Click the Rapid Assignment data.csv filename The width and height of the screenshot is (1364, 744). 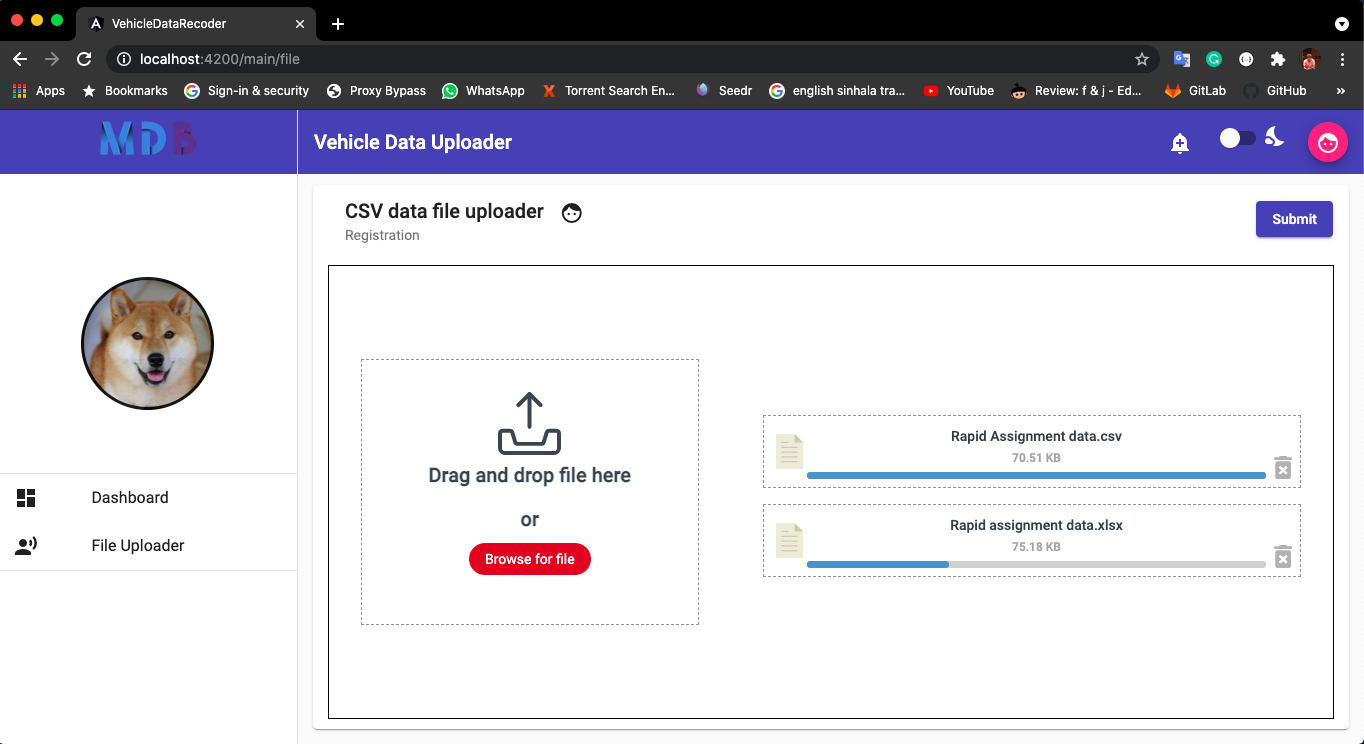click(1036, 437)
